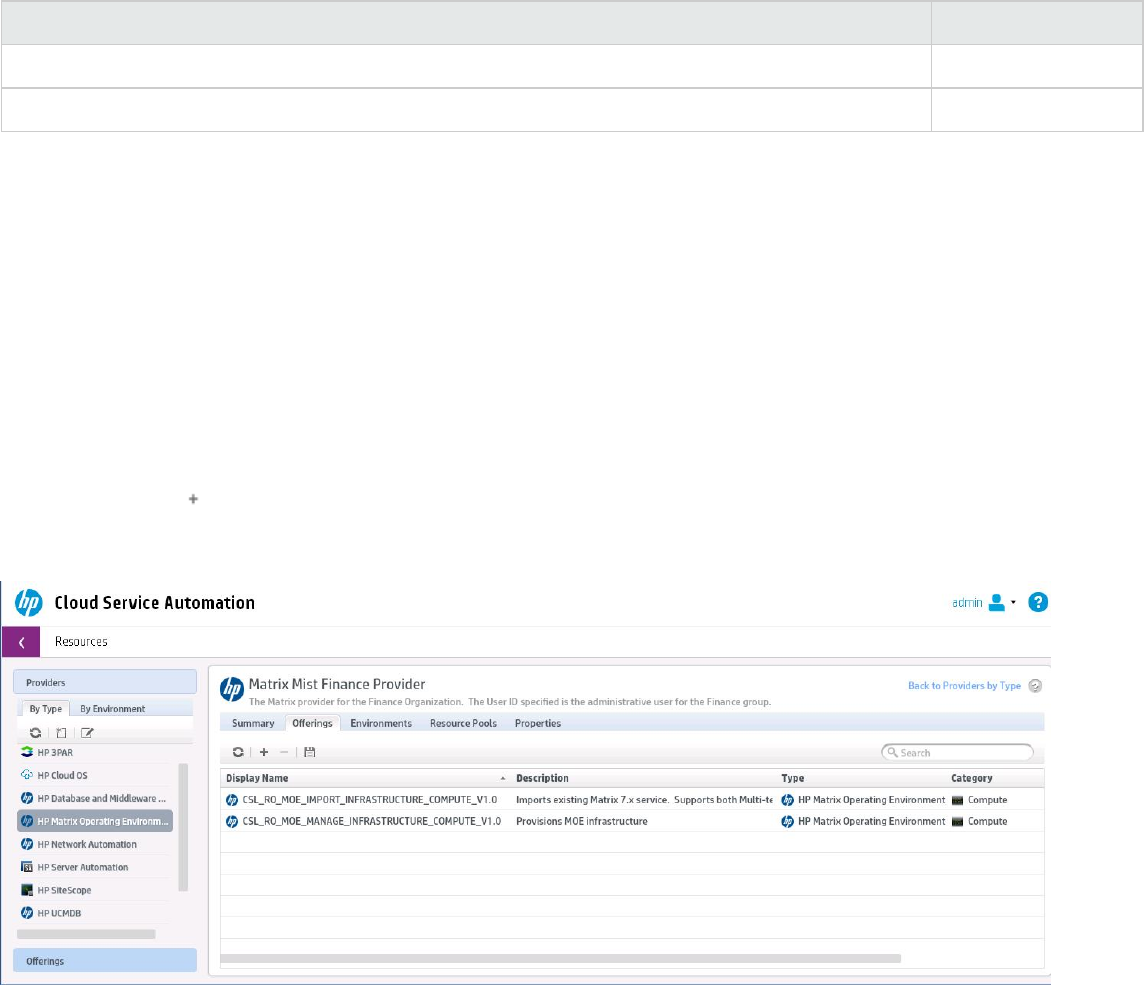The width and height of the screenshot is (1144, 985).
Task: Click the admin user profile icon
Action: [x=997, y=603]
